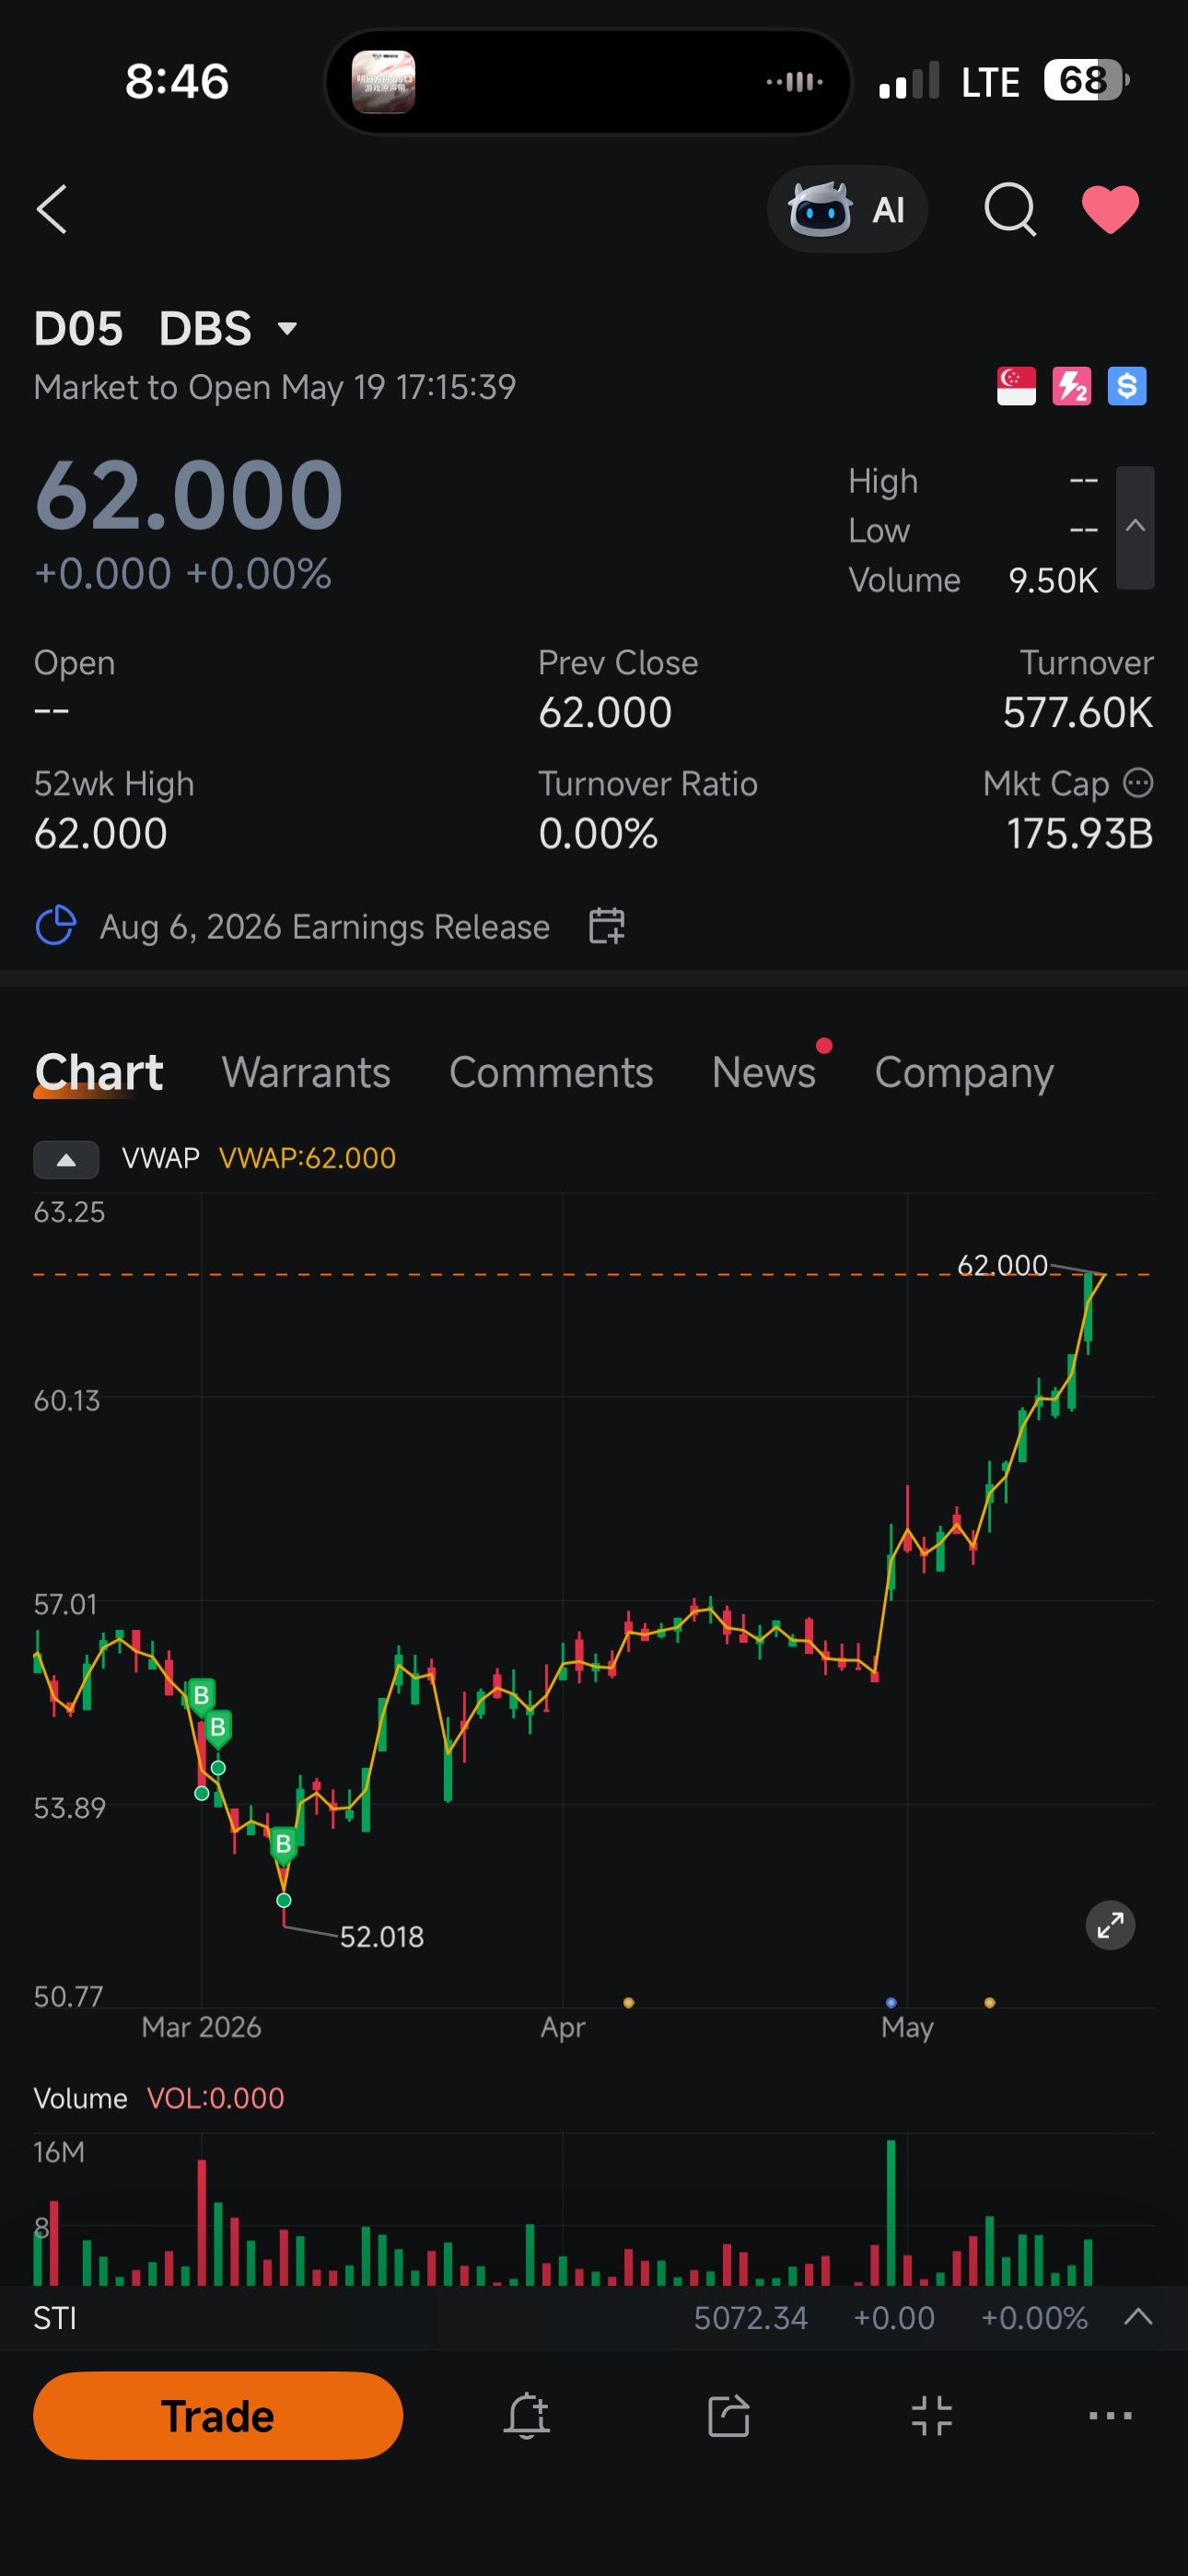Tap the share icon in bottom bar
This screenshot has height=2576, width=1188.
tap(729, 2417)
